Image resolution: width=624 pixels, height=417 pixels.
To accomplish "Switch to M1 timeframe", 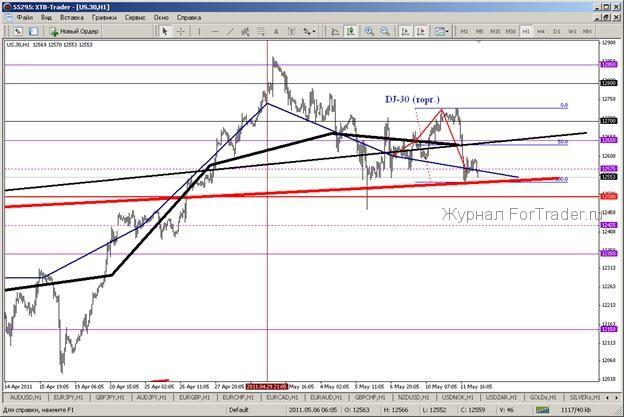I will tap(464, 31).
